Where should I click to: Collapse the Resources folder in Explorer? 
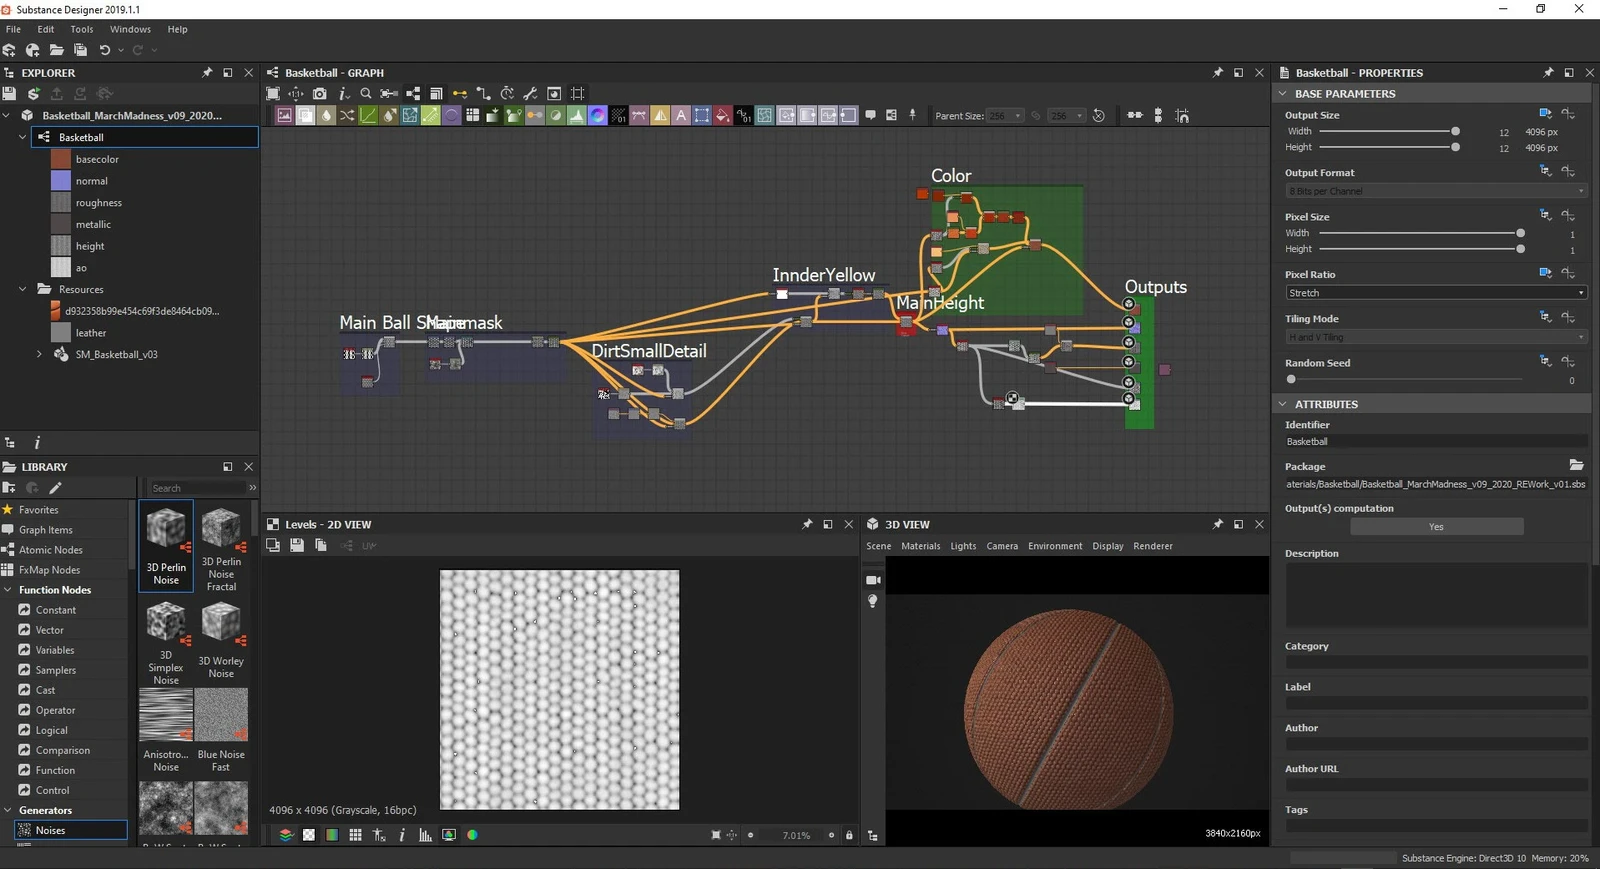23,289
